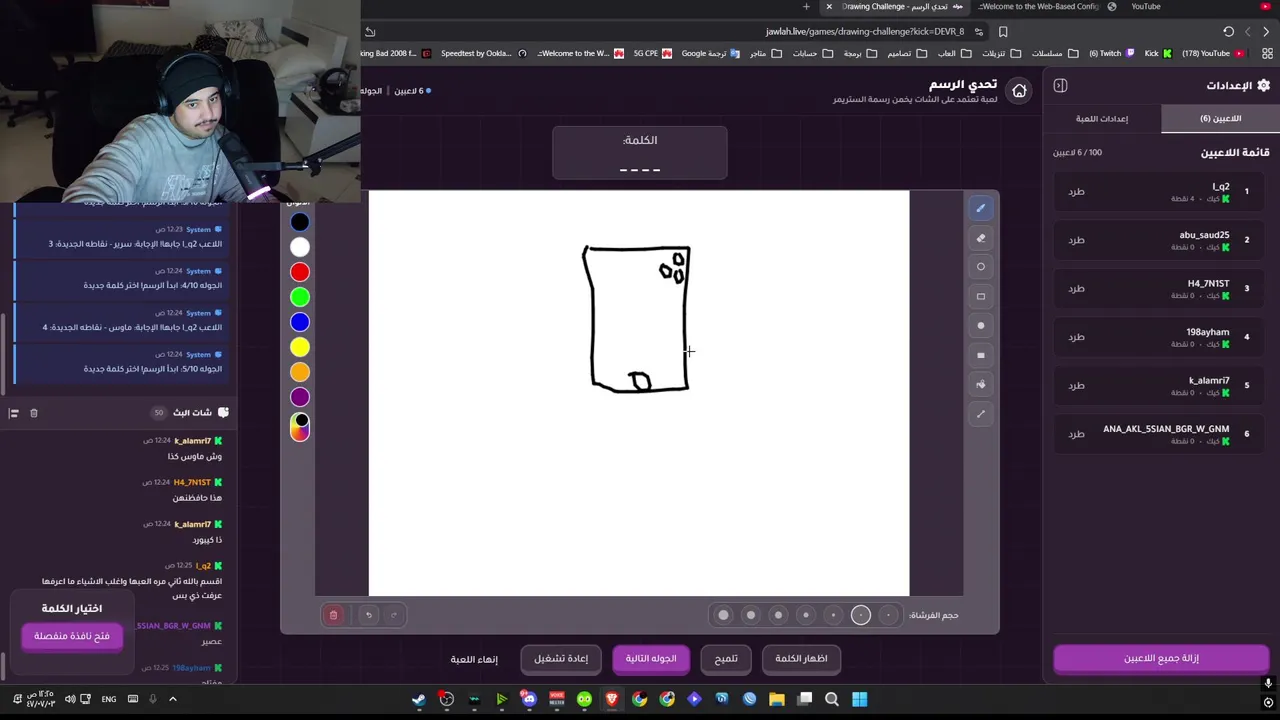
Task: Pick the red color swatch
Action: (300, 272)
